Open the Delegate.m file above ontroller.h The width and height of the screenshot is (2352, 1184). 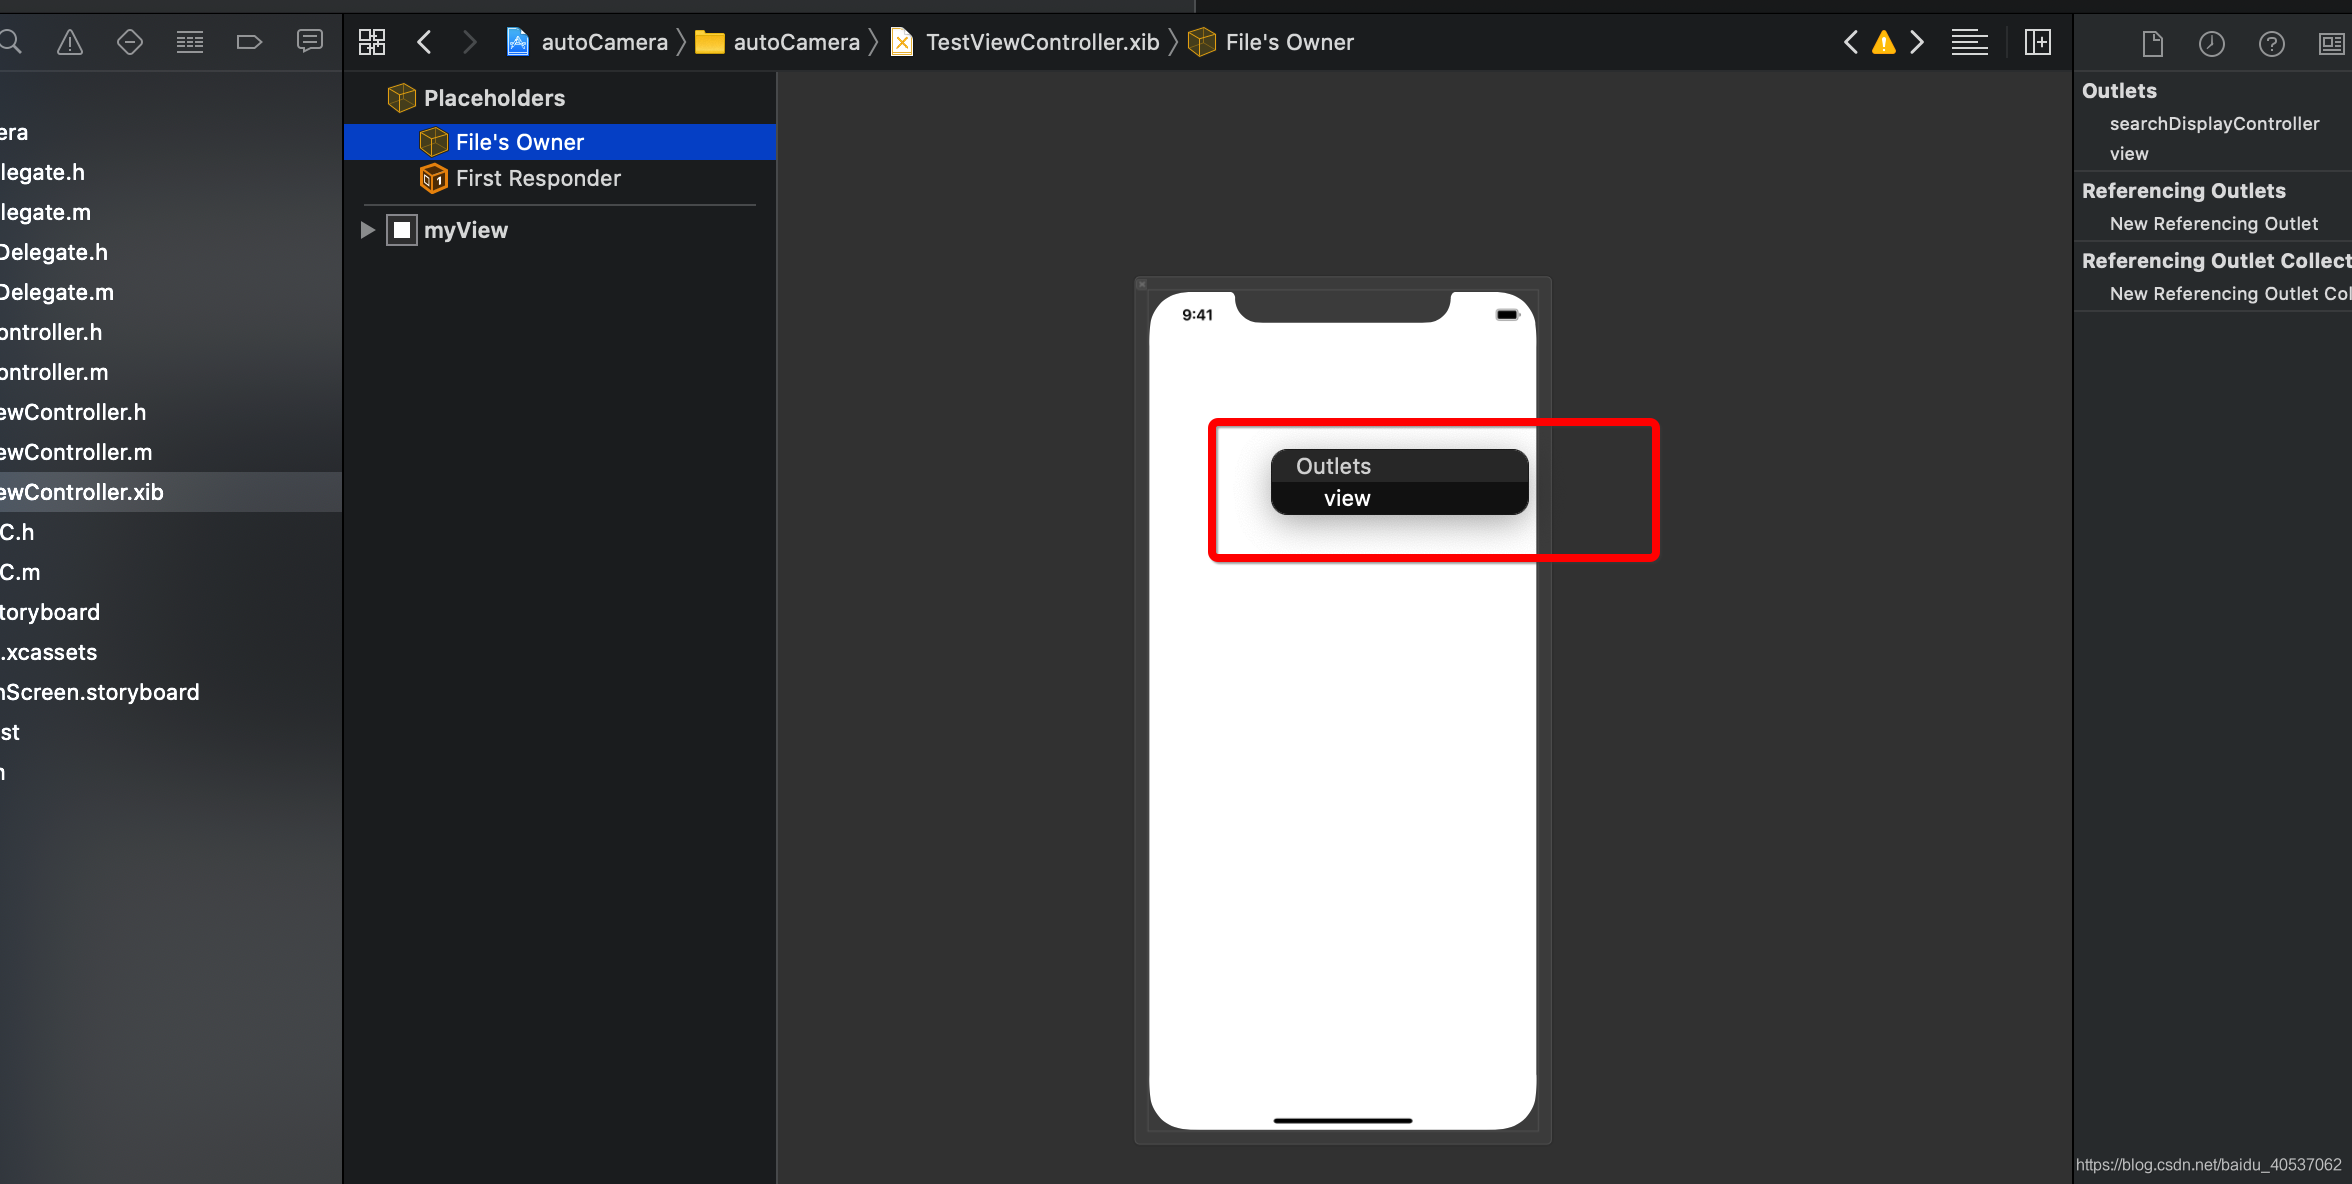[x=57, y=292]
